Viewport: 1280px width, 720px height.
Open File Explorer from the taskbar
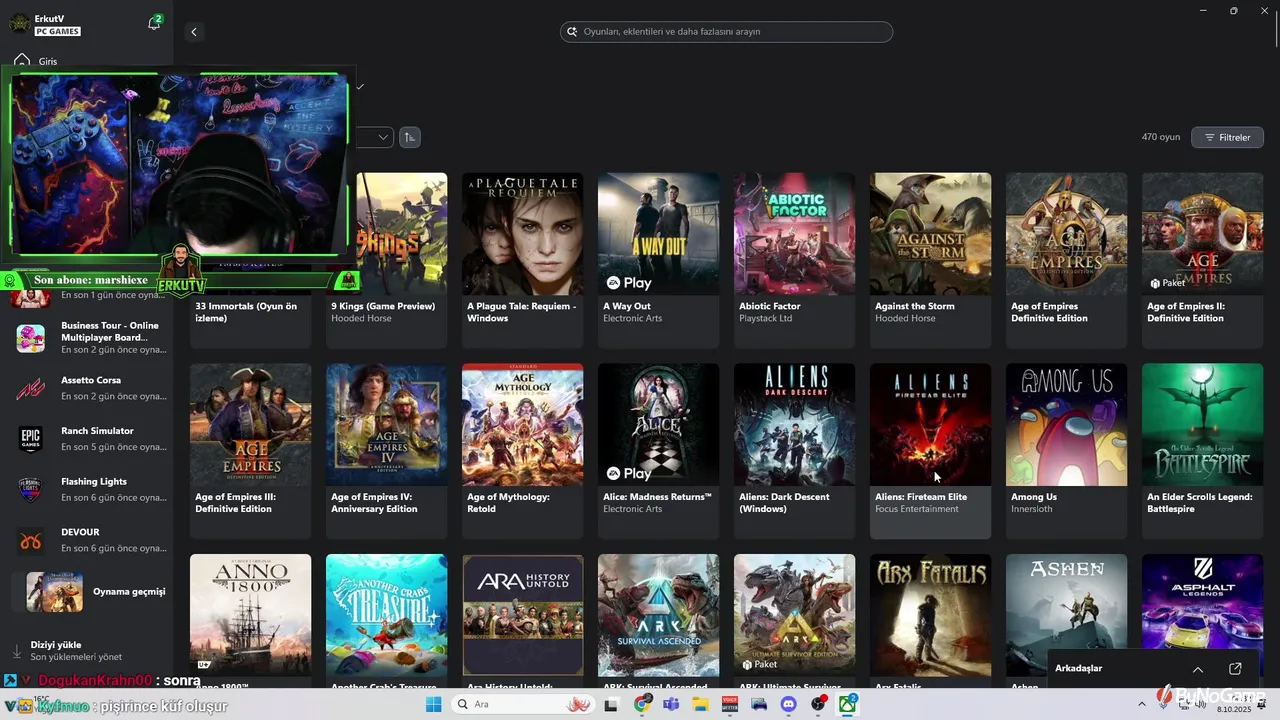click(700, 705)
